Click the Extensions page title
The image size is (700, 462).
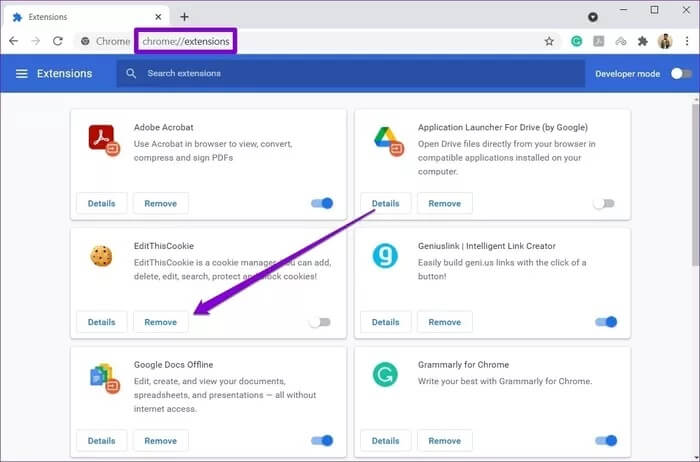[64, 74]
